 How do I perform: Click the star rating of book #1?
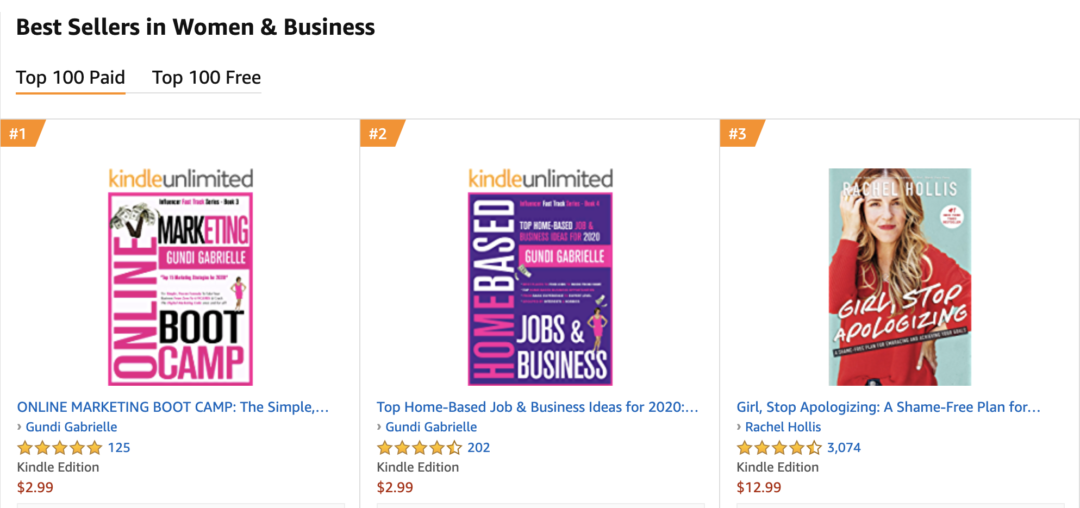pyautogui.click(x=59, y=448)
